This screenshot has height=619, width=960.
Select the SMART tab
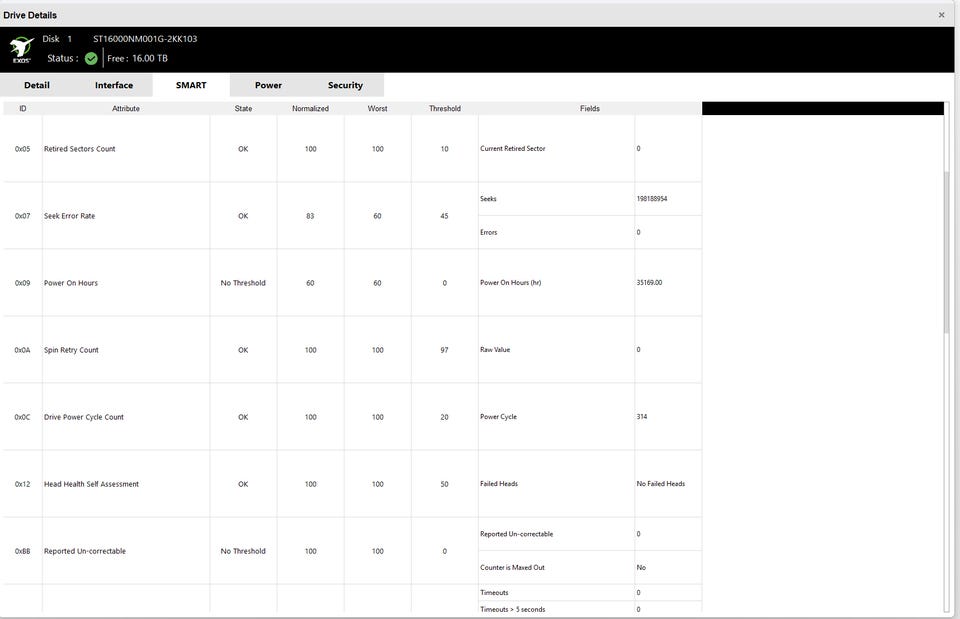(x=191, y=85)
